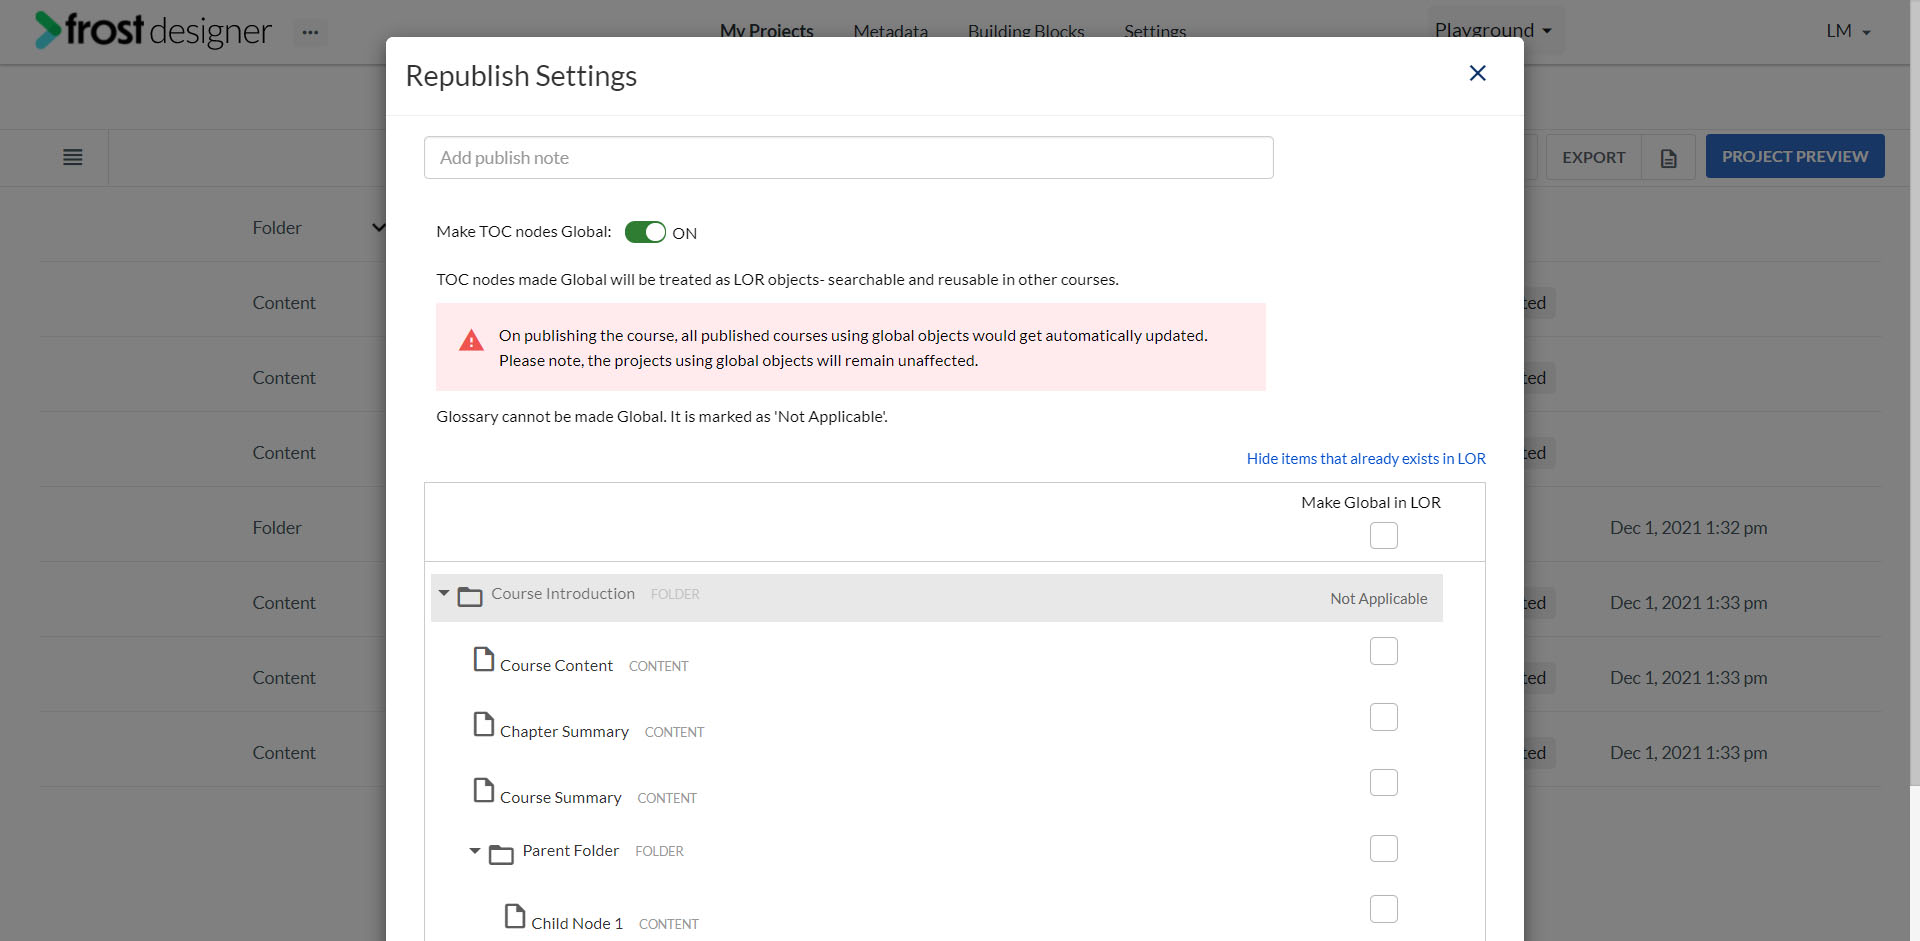
Task: Expand the first Folder row chevron
Action: pos(378,227)
